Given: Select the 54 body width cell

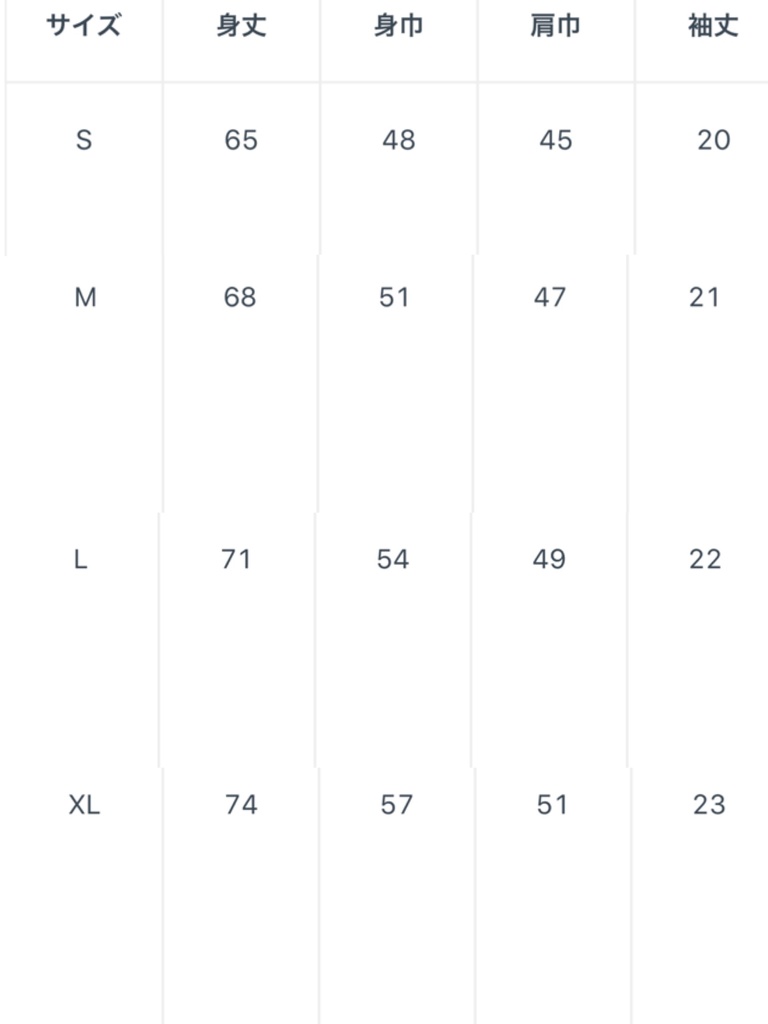Looking at the screenshot, I should pos(393,560).
